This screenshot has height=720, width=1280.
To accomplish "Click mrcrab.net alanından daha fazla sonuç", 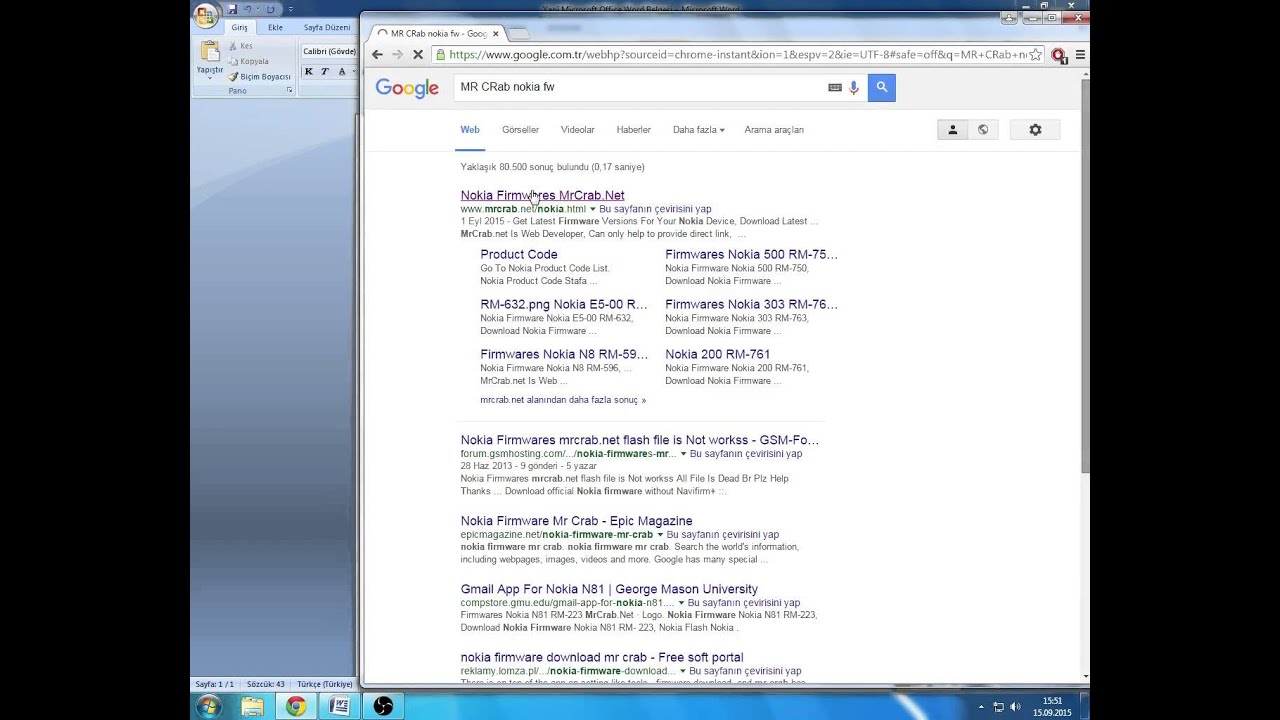I will [563, 400].
